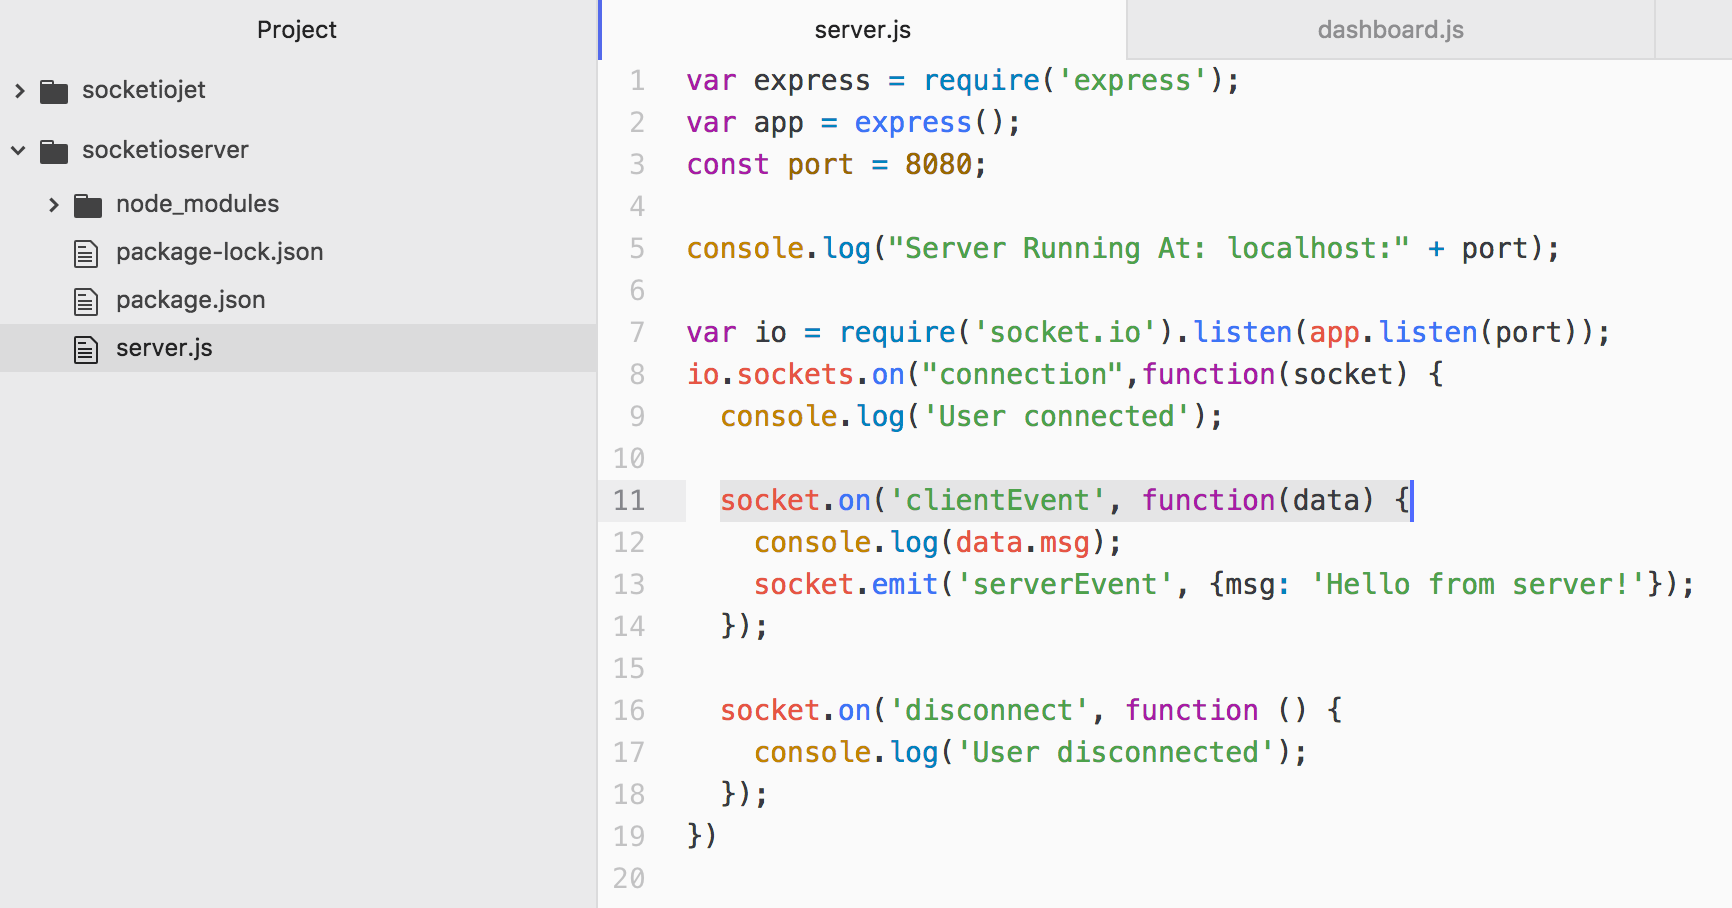Click line number 7 in the gutter
This screenshot has width=1732, height=908.
637,332
